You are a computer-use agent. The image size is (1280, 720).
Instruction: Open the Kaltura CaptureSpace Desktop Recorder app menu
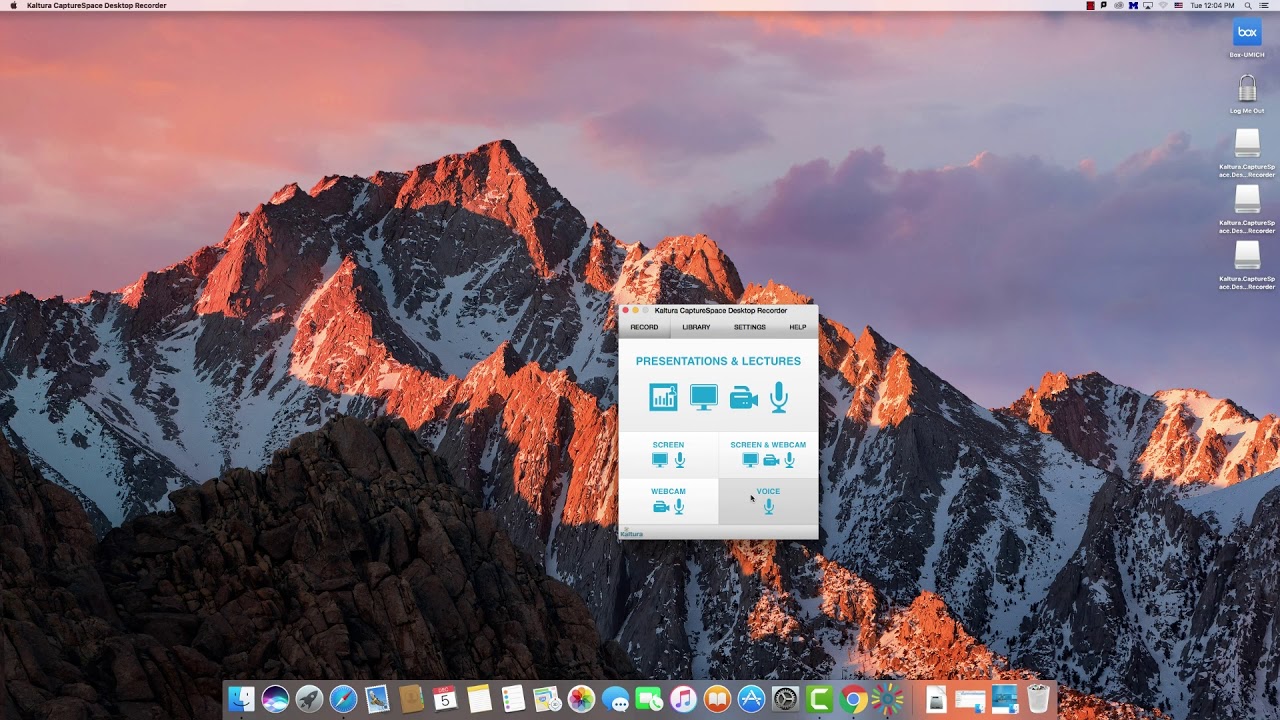pos(97,5)
